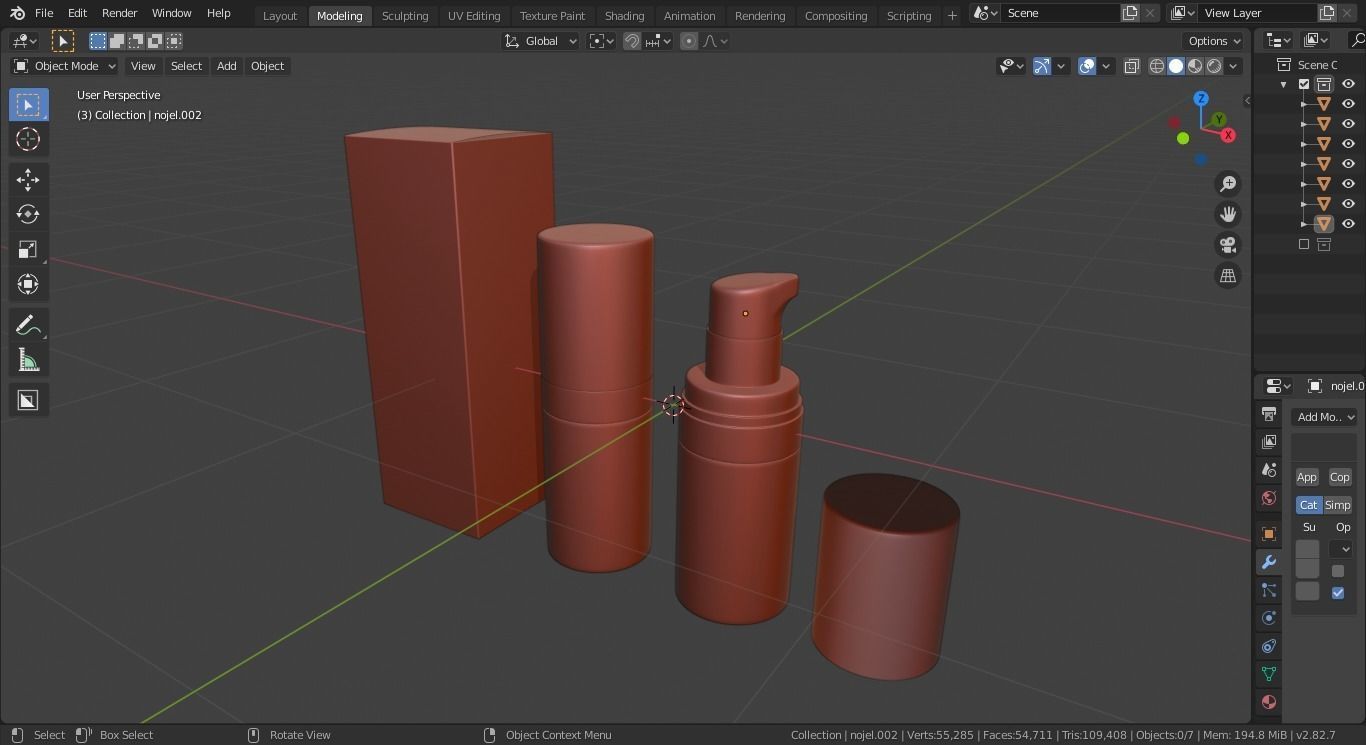The height and width of the screenshot is (745, 1366).
Task: Hide the collection with its eye icon
Action: pyautogui.click(x=1348, y=84)
